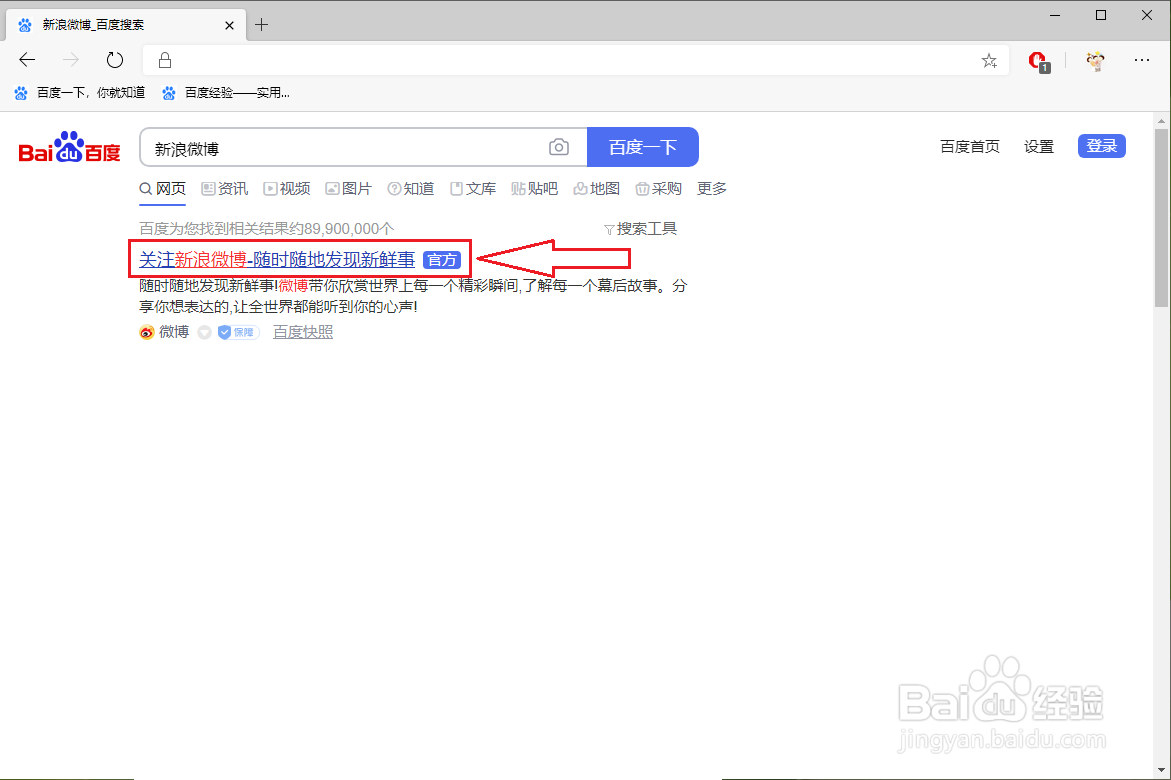Open 设置 settings menu

coord(1039,146)
